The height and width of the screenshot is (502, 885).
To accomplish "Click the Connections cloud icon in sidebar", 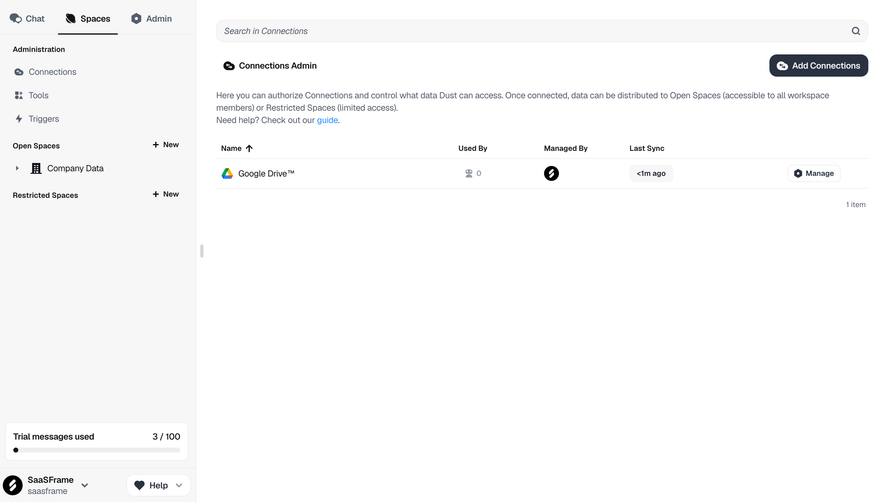I will pos(19,72).
